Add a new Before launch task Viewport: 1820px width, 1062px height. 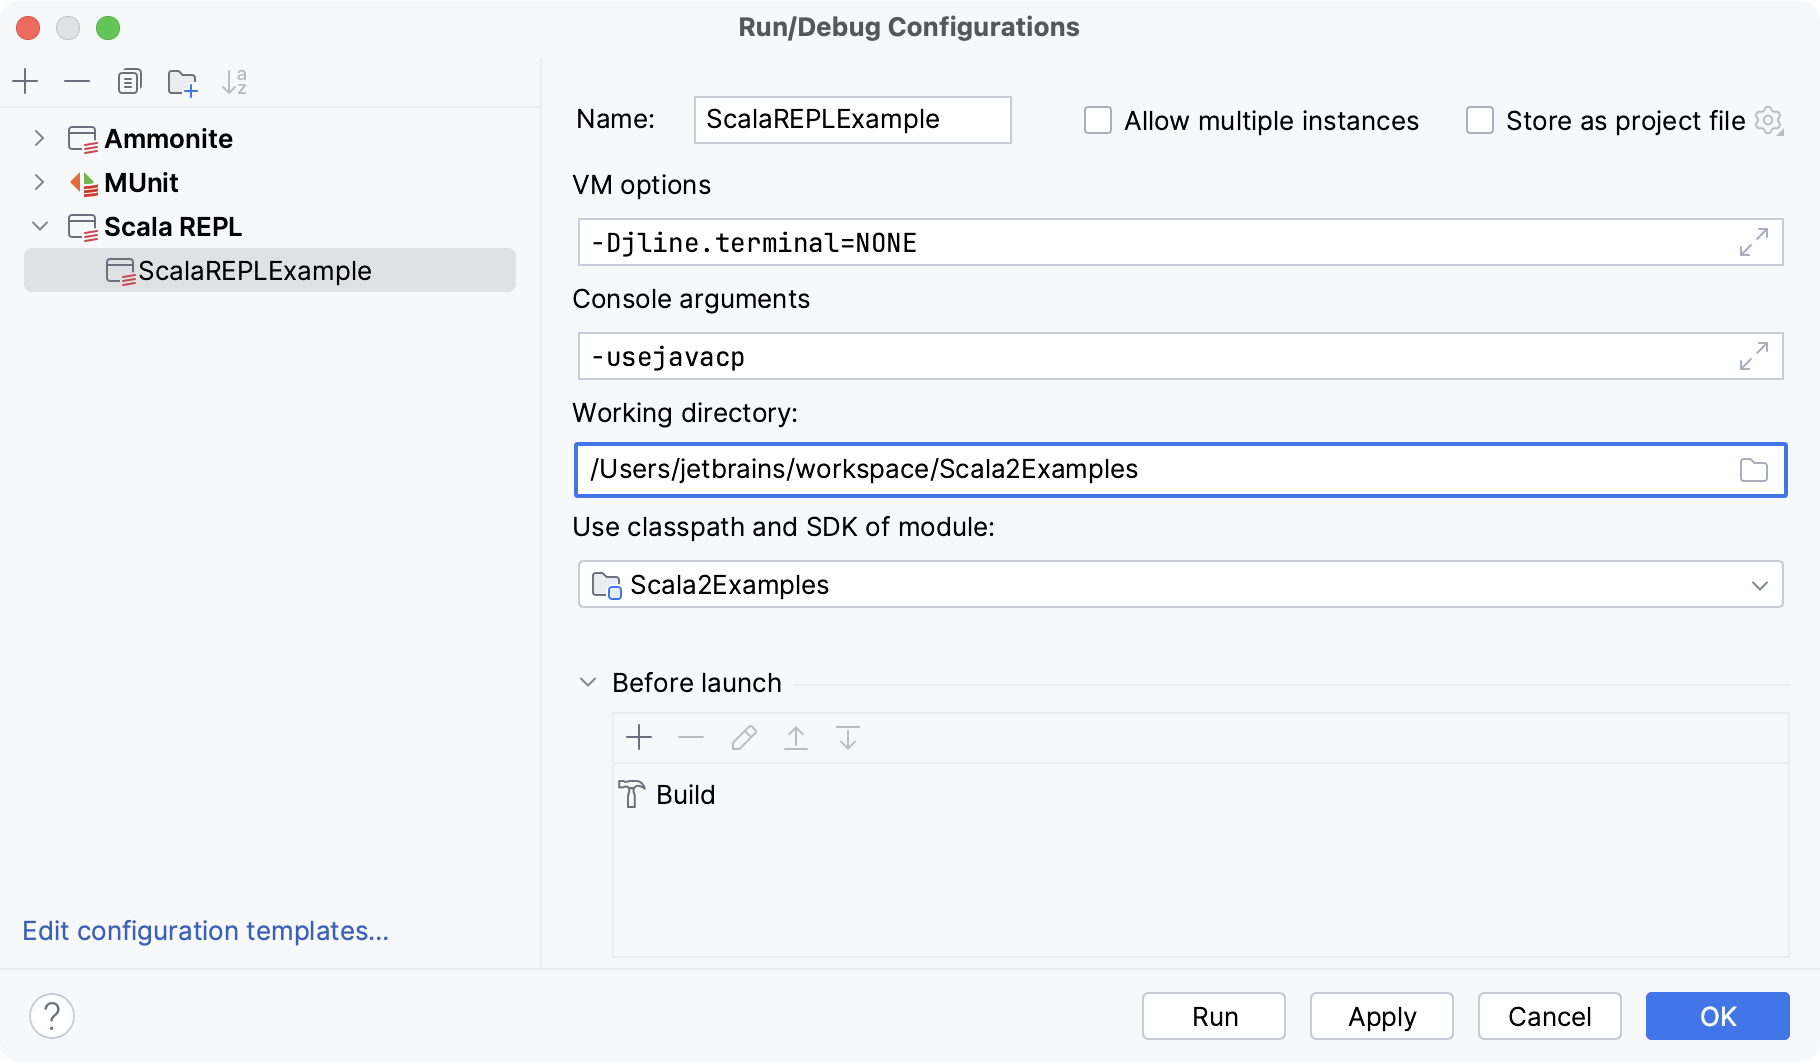[x=639, y=738]
